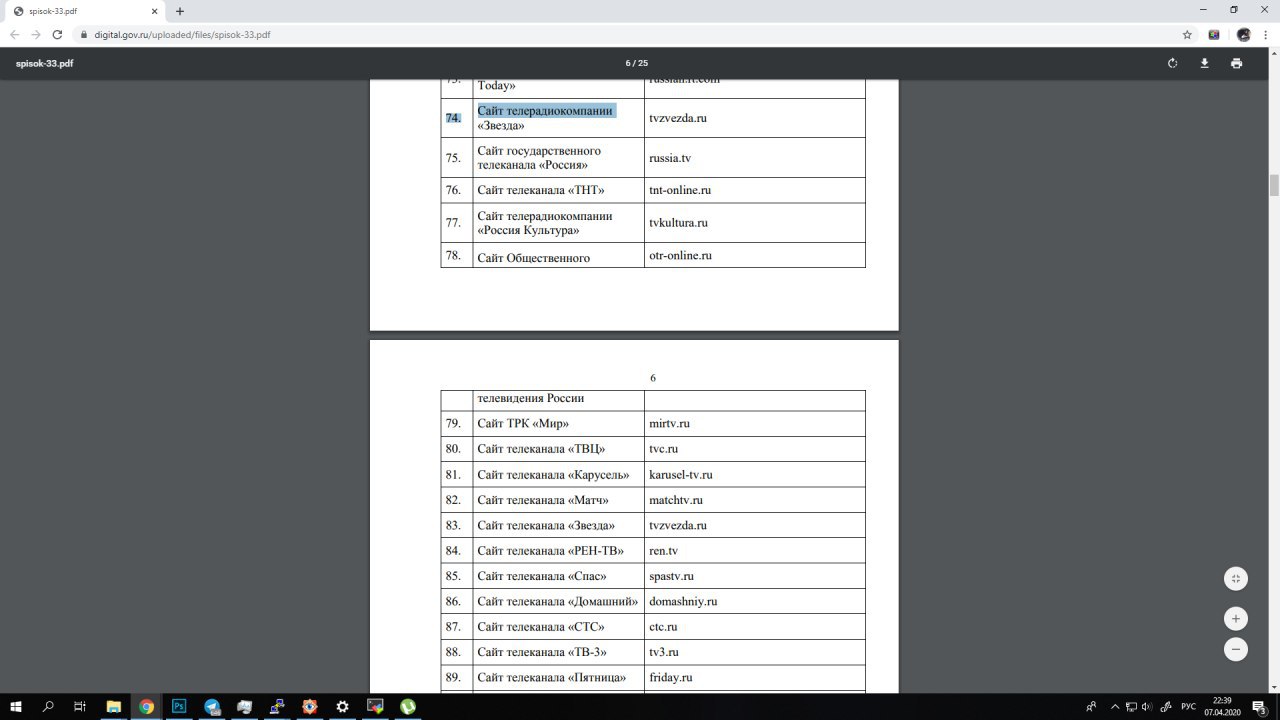This screenshot has height=720, width=1280.
Task: Click the PDF vertical scrollbar thumb
Action: click(x=1274, y=185)
